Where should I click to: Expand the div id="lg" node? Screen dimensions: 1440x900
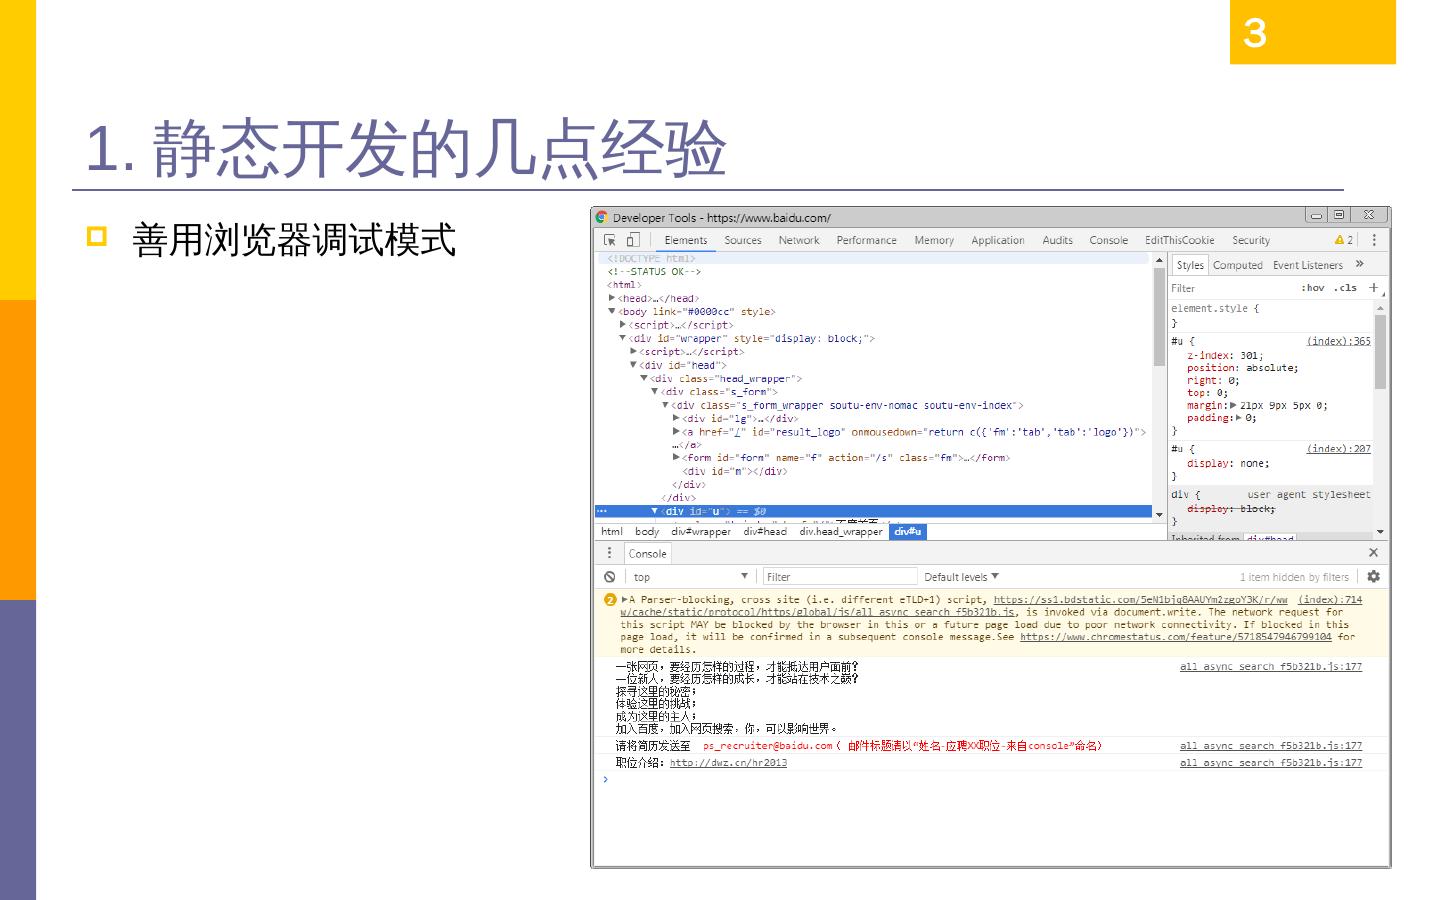[x=677, y=418]
